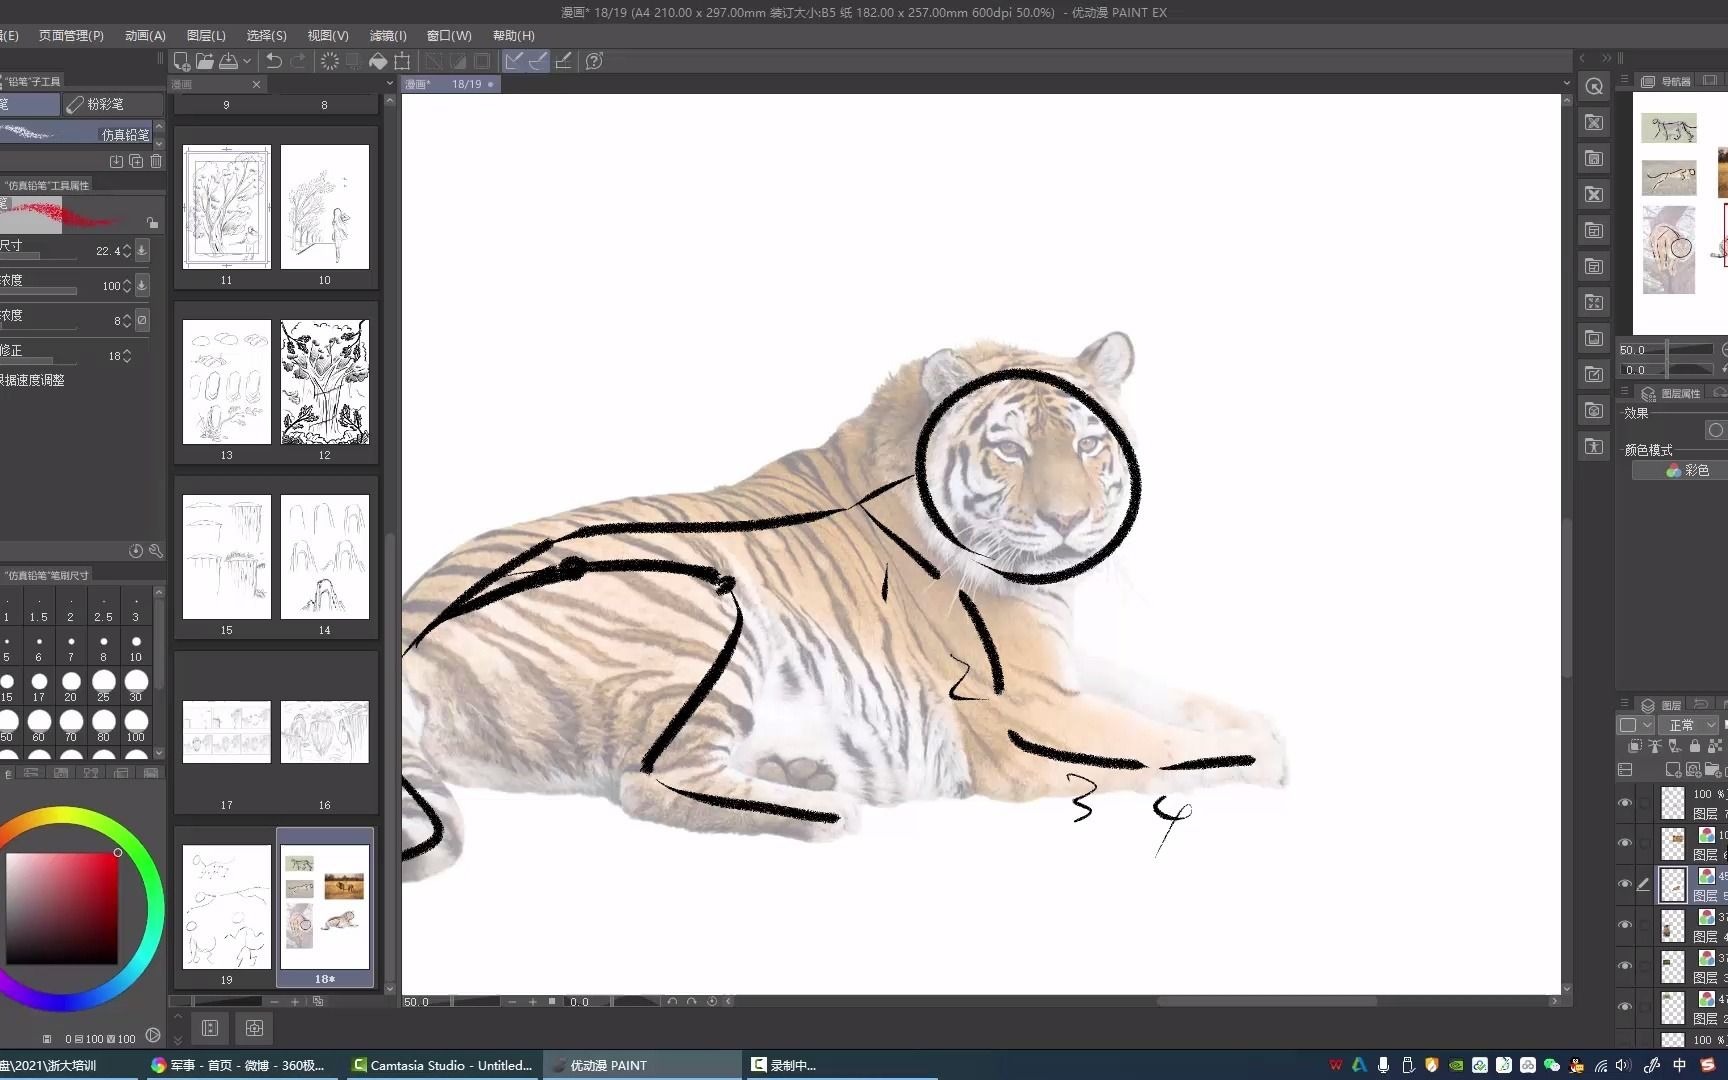Open the 选择(S) menu
The image size is (1728, 1080).
click(x=266, y=35)
